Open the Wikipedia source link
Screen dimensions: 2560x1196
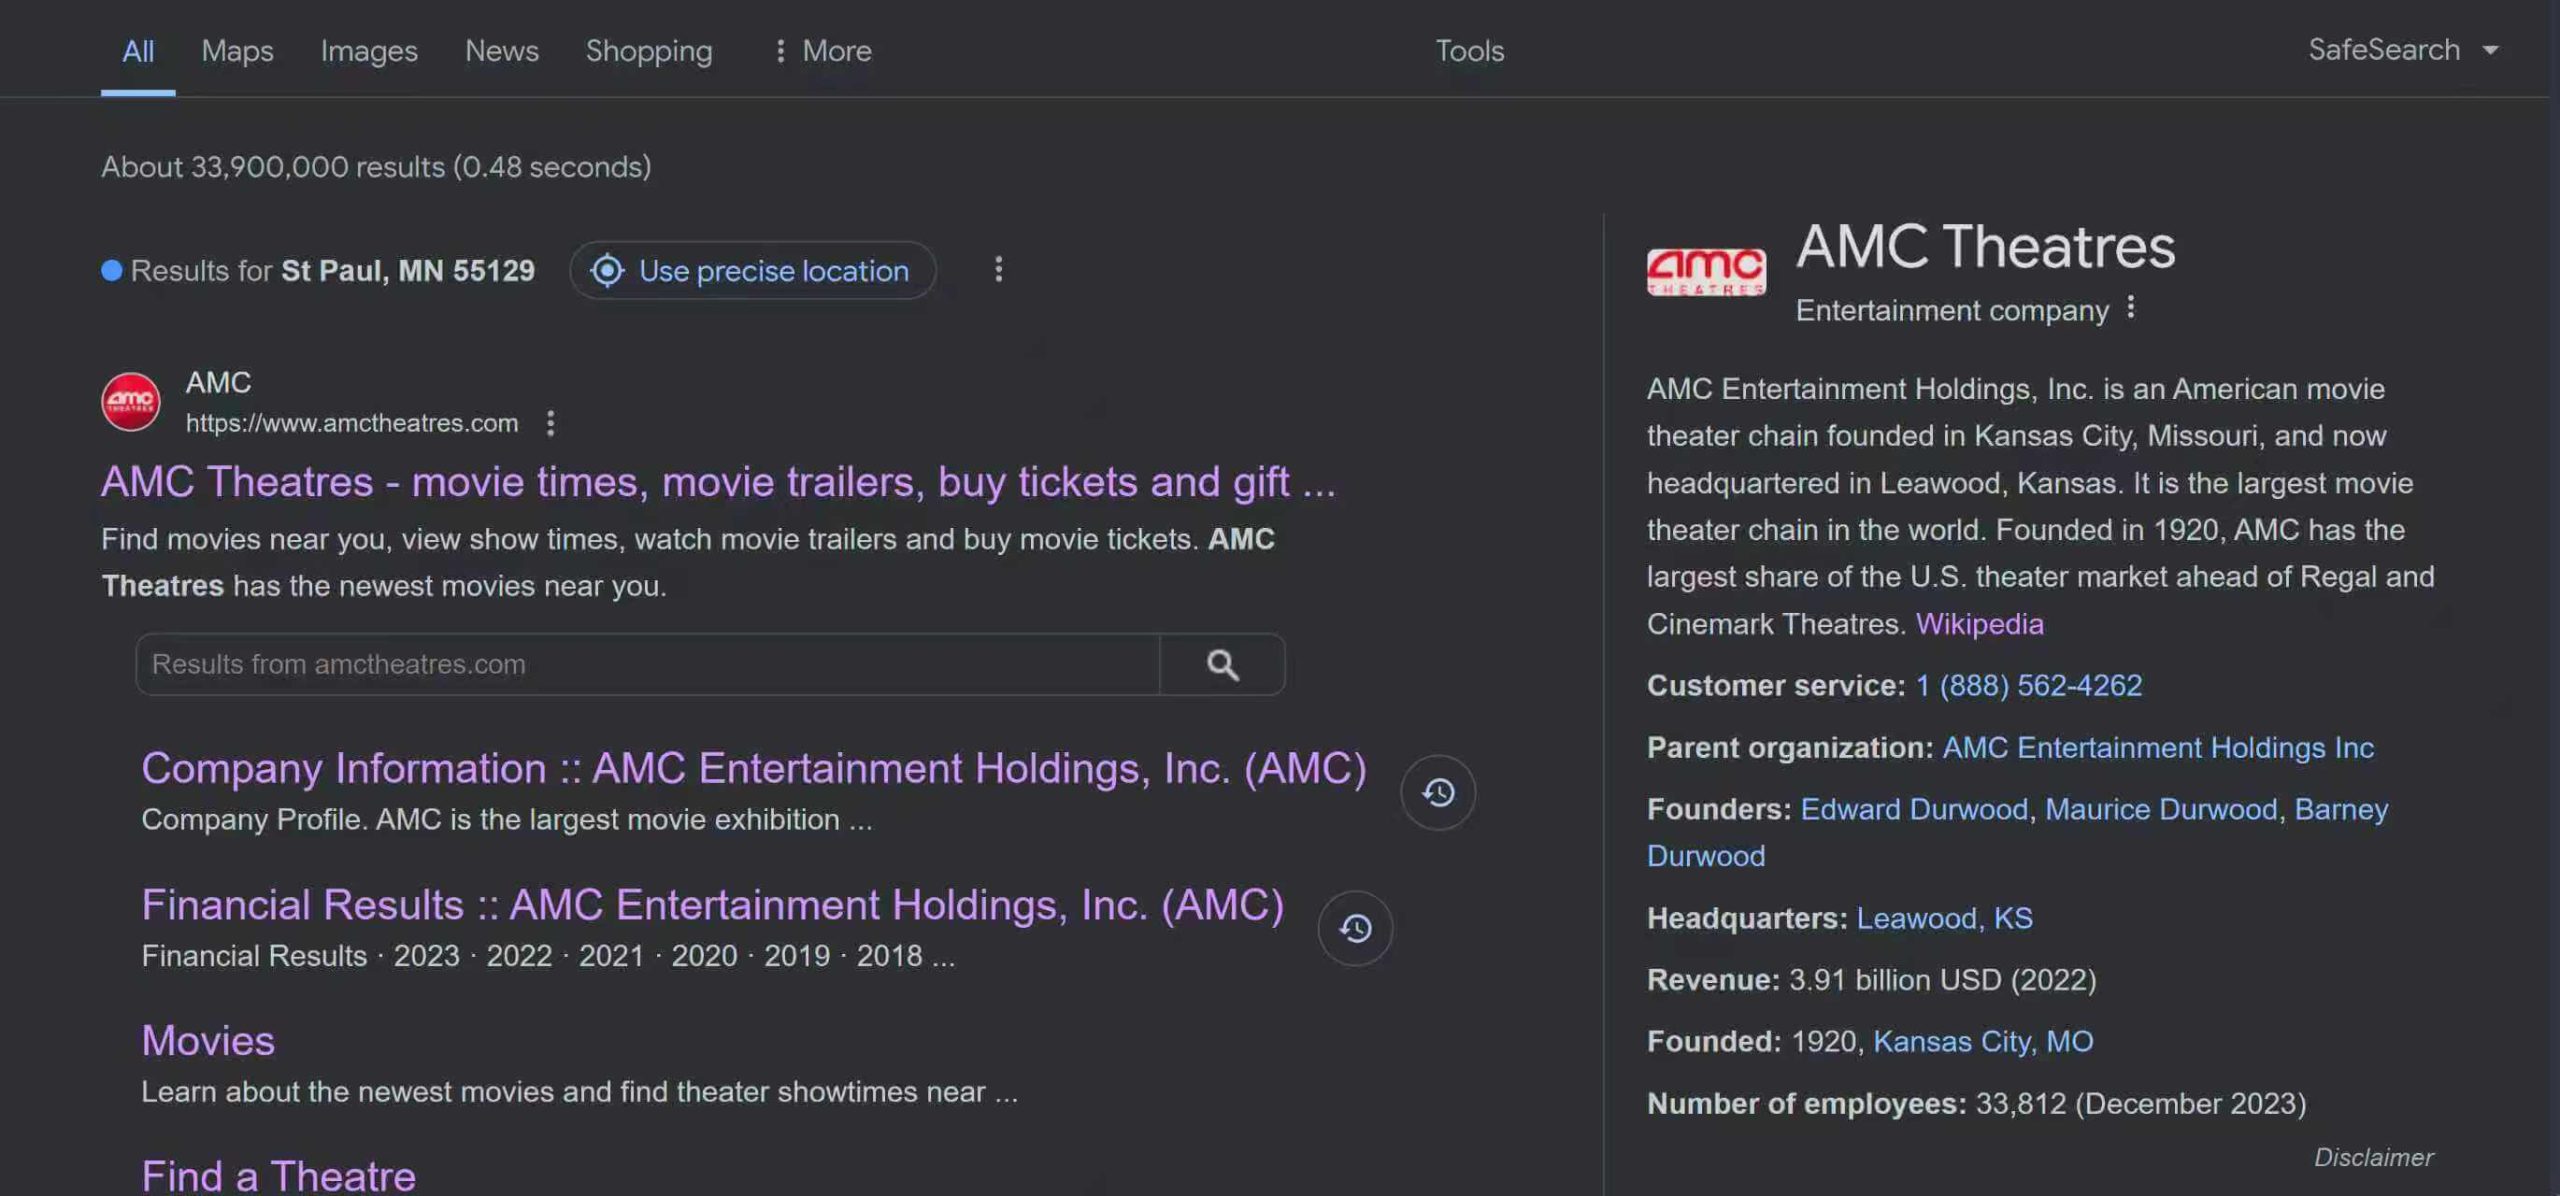tap(1979, 624)
